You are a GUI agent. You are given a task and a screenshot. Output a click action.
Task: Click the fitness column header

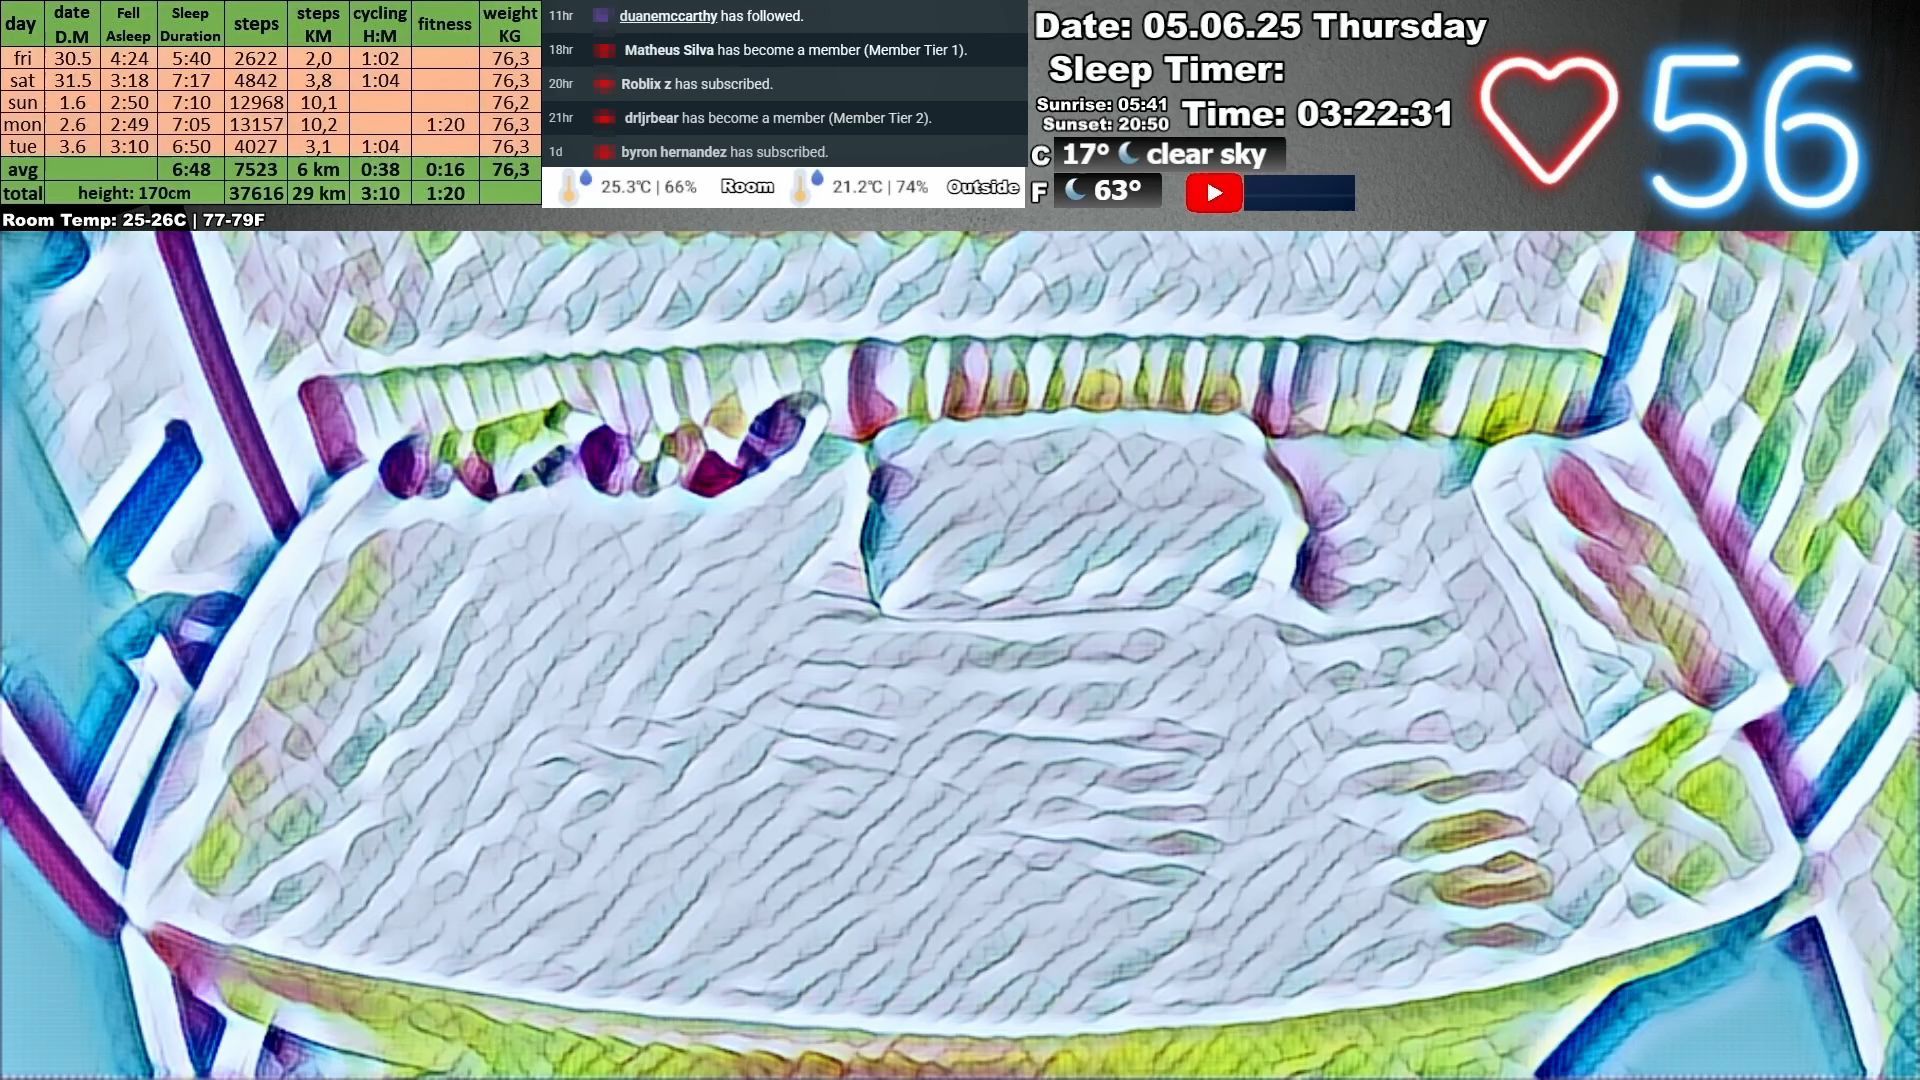[445, 24]
